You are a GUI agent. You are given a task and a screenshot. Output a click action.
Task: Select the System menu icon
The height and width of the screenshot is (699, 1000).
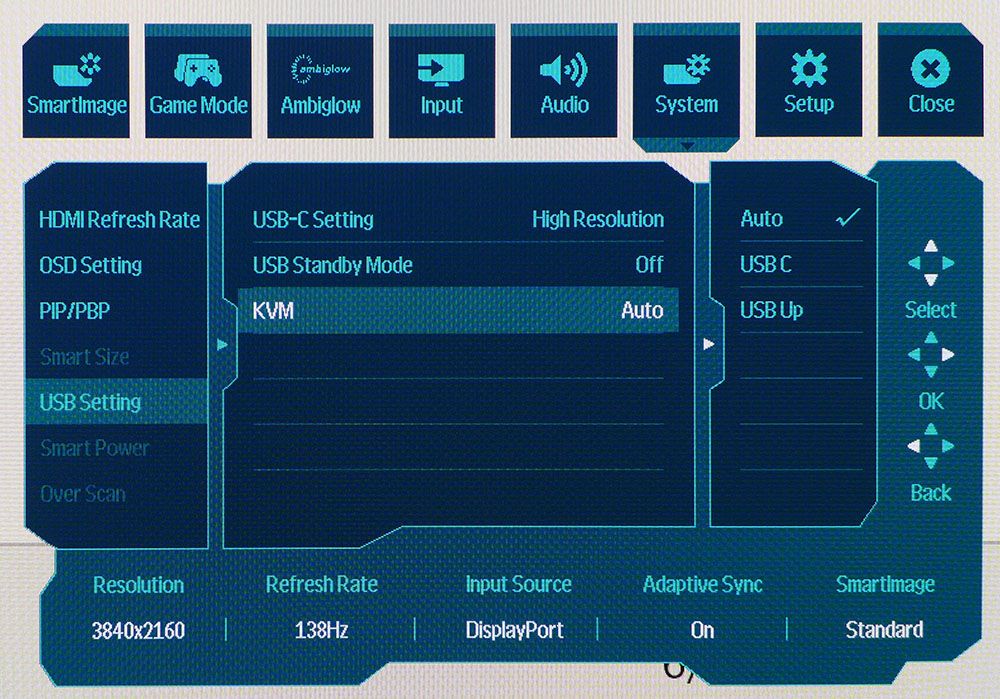[686, 69]
